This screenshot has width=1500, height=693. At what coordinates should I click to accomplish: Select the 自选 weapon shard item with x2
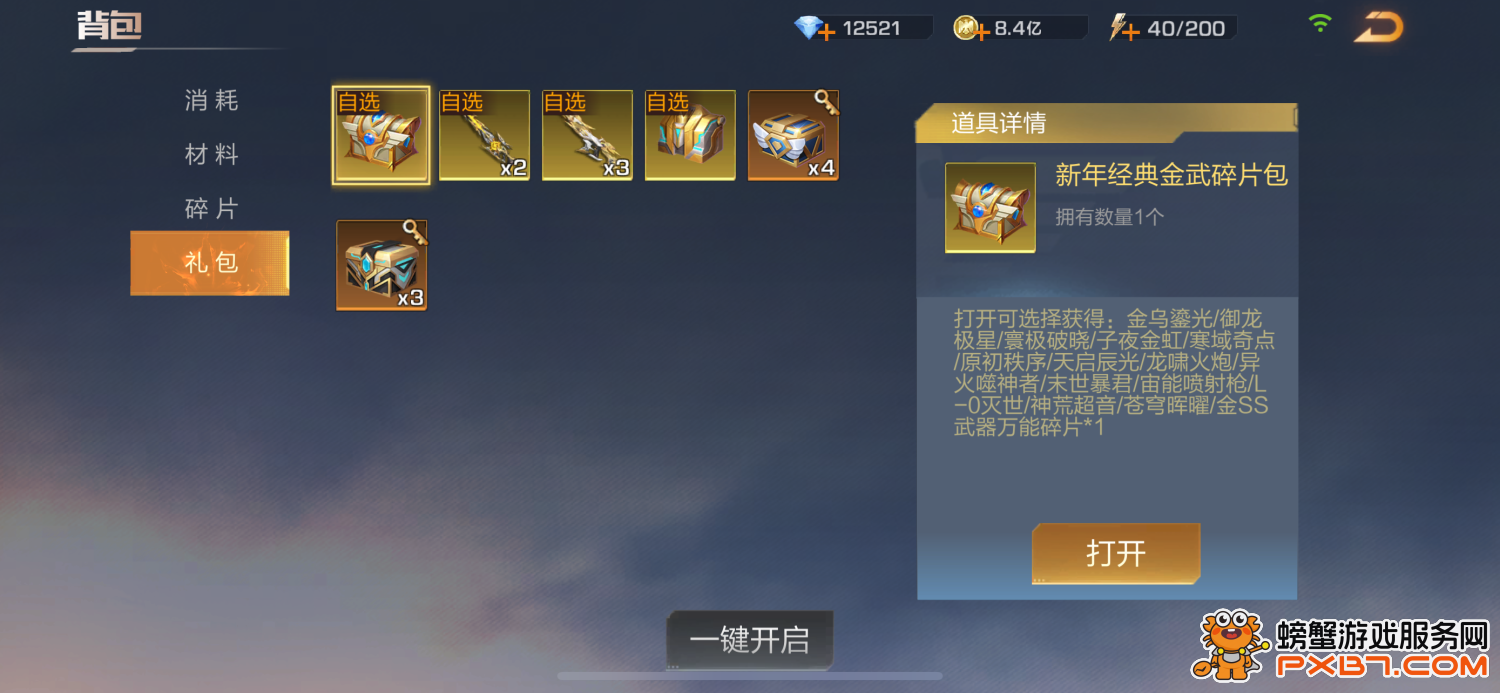[x=484, y=136]
